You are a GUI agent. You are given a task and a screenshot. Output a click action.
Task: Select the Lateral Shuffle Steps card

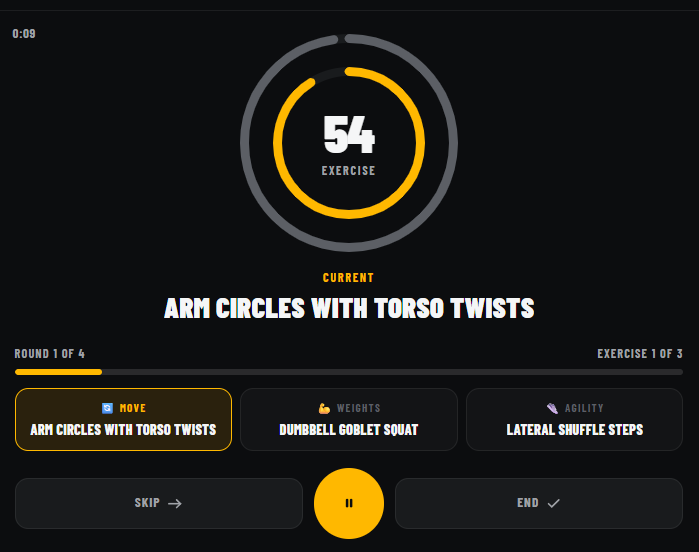[574, 420]
